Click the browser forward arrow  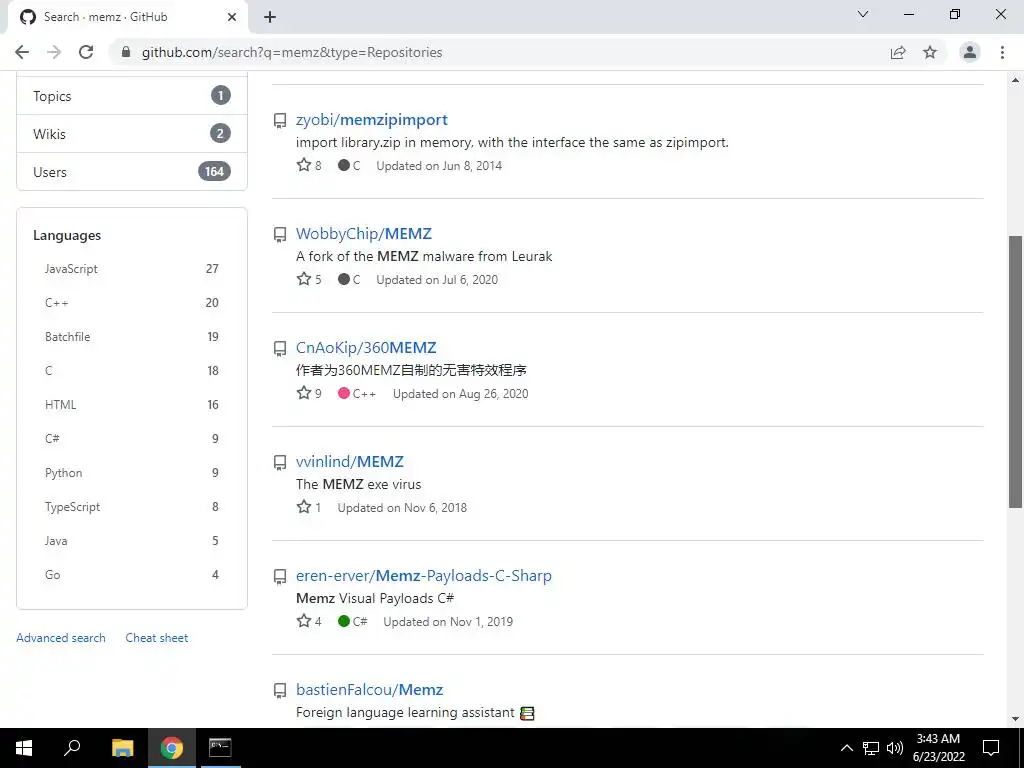(54, 52)
